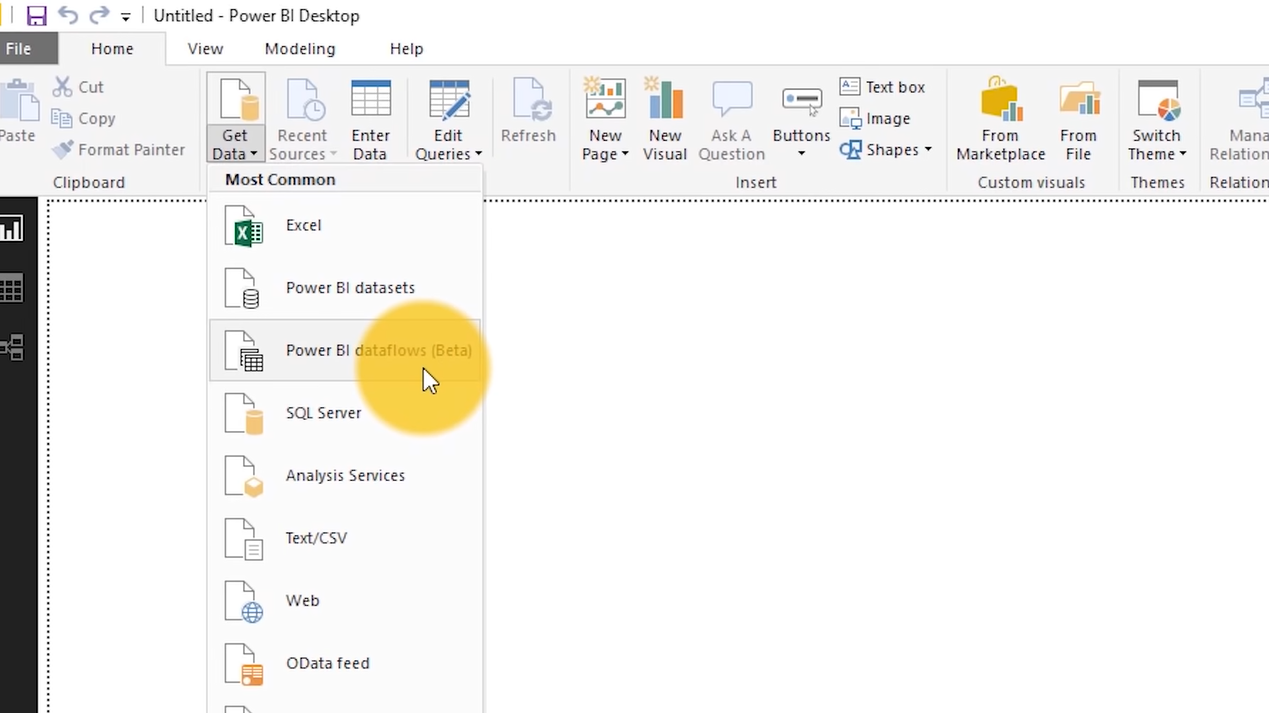Click the Redo arrow in title bar
Image resolution: width=1269 pixels, height=713 pixels.
point(99,16)
